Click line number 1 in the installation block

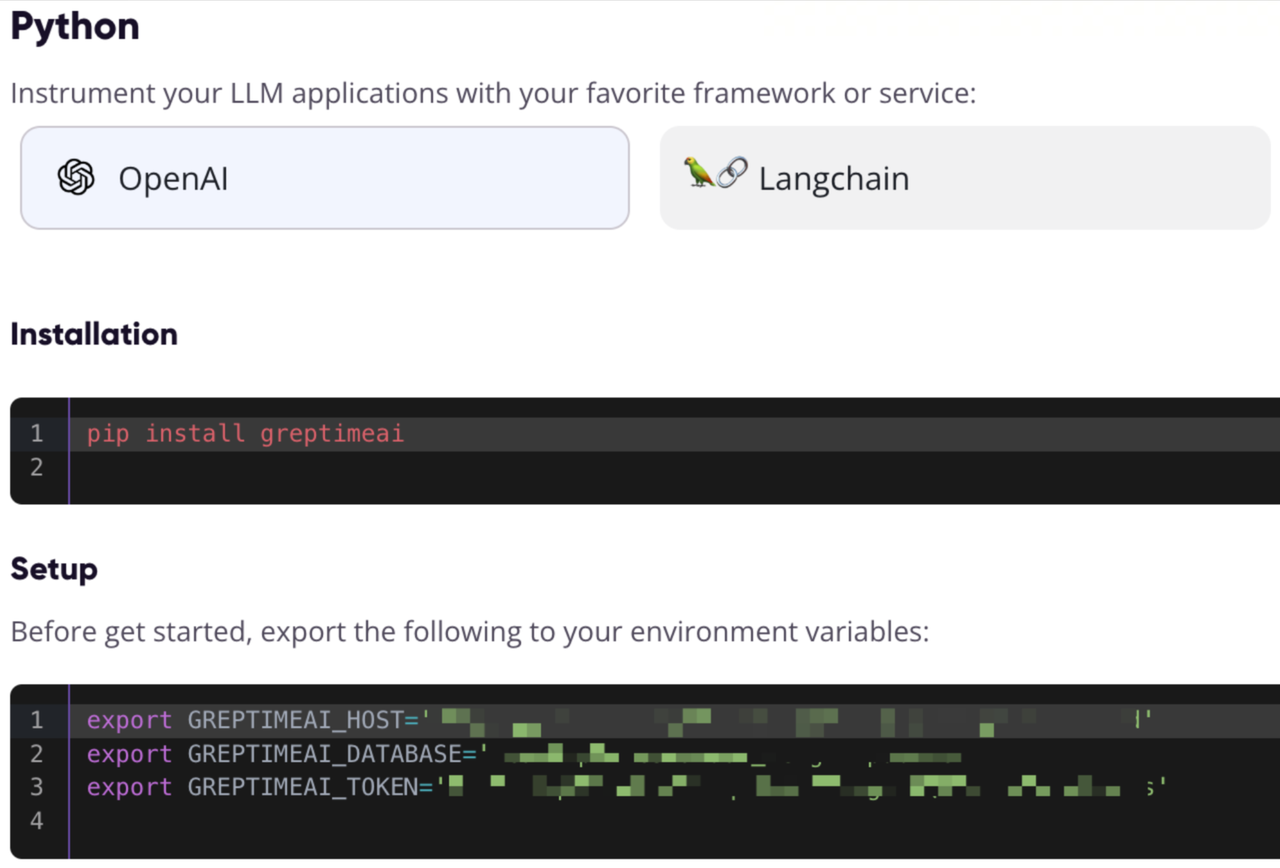[x=37, y=433]
